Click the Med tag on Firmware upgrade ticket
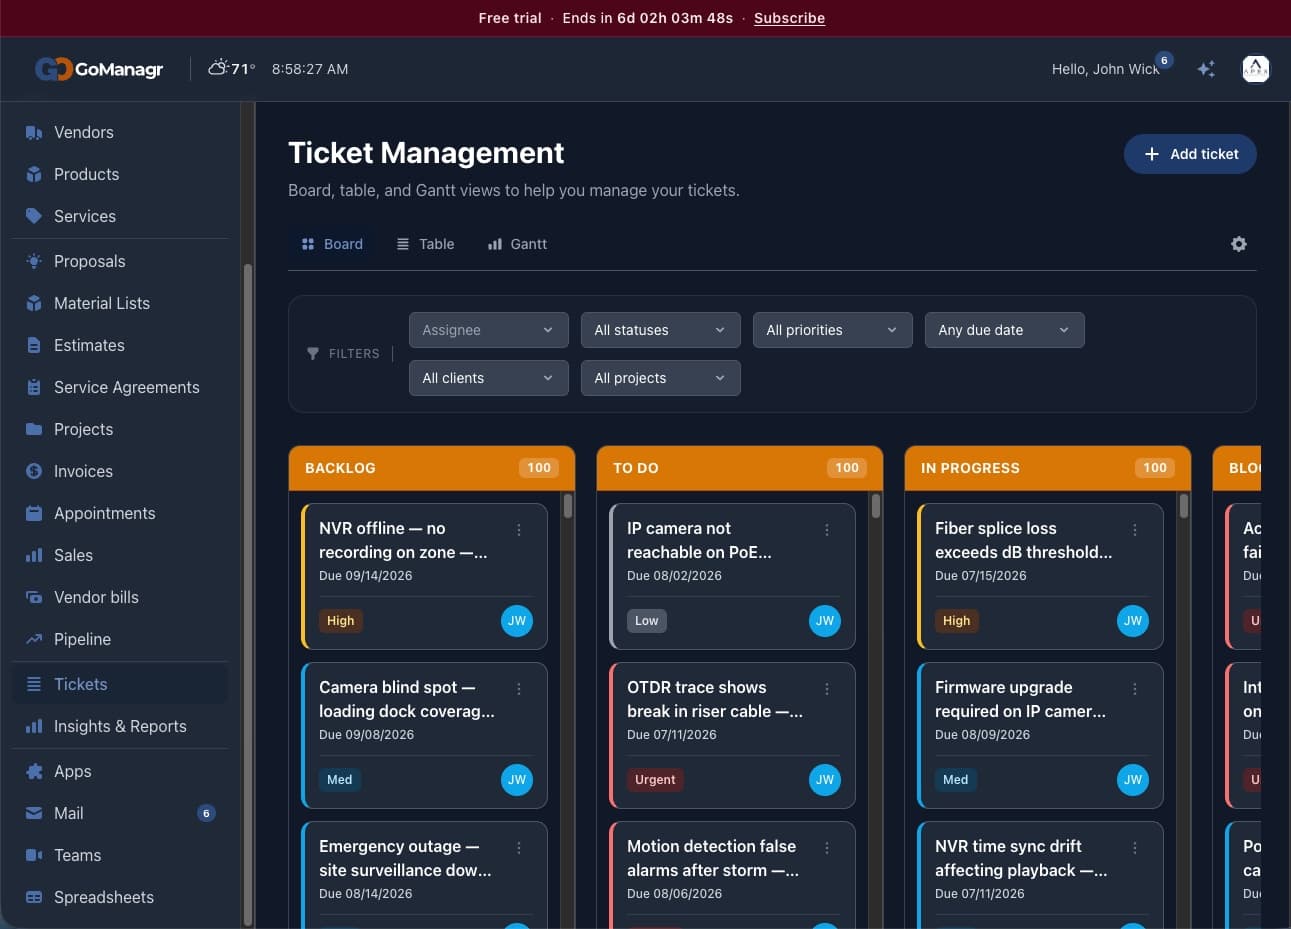The height and width of the screenshot is (929, 1291). click(955, 780)
